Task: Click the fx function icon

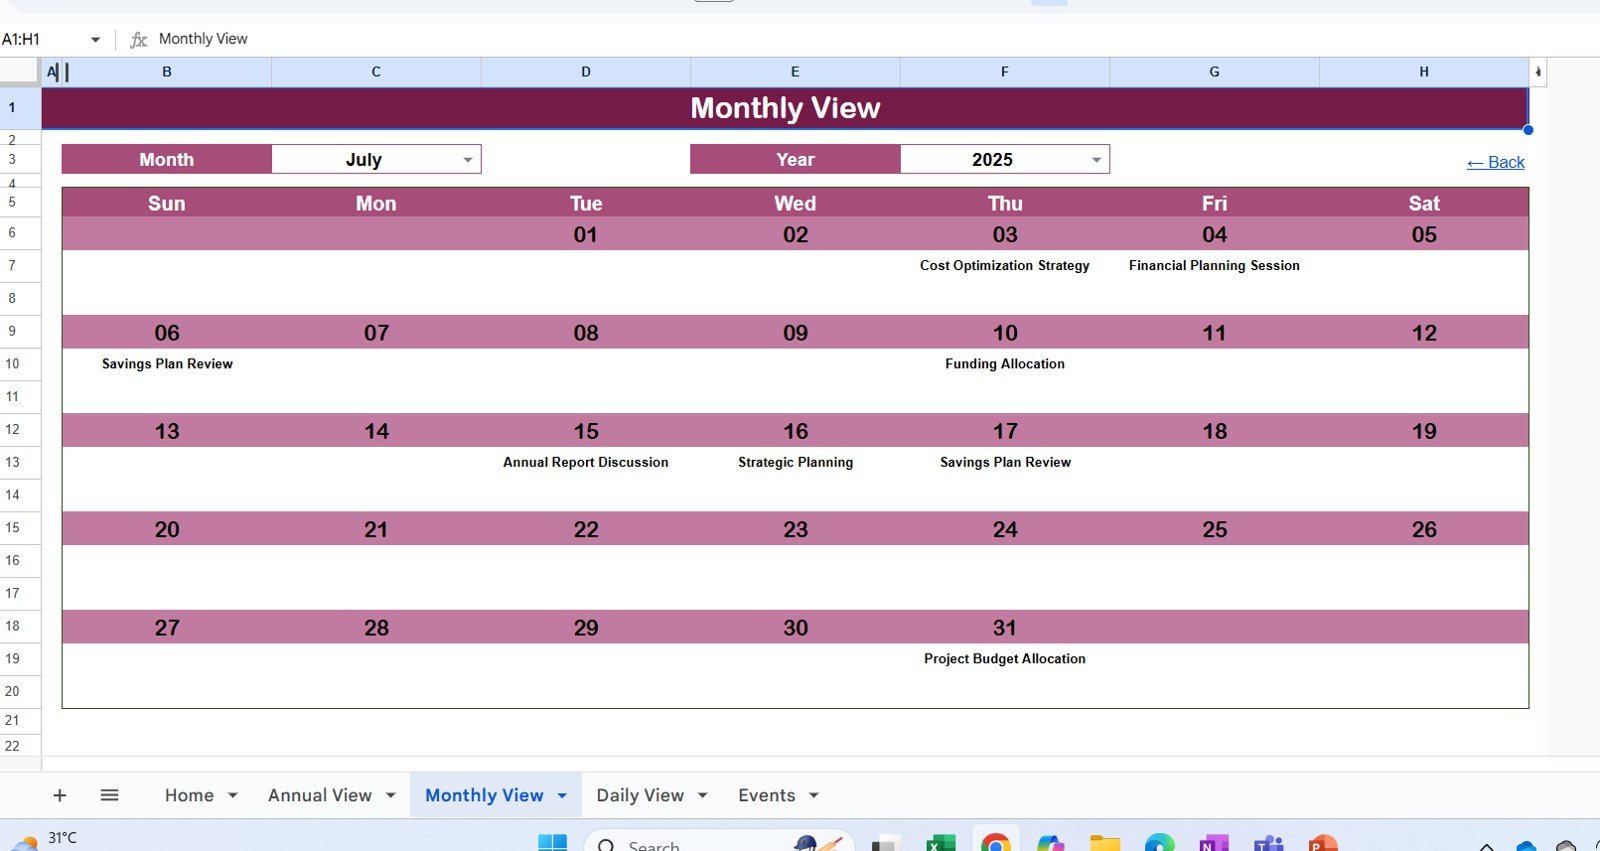Action: tap(139, 40)
